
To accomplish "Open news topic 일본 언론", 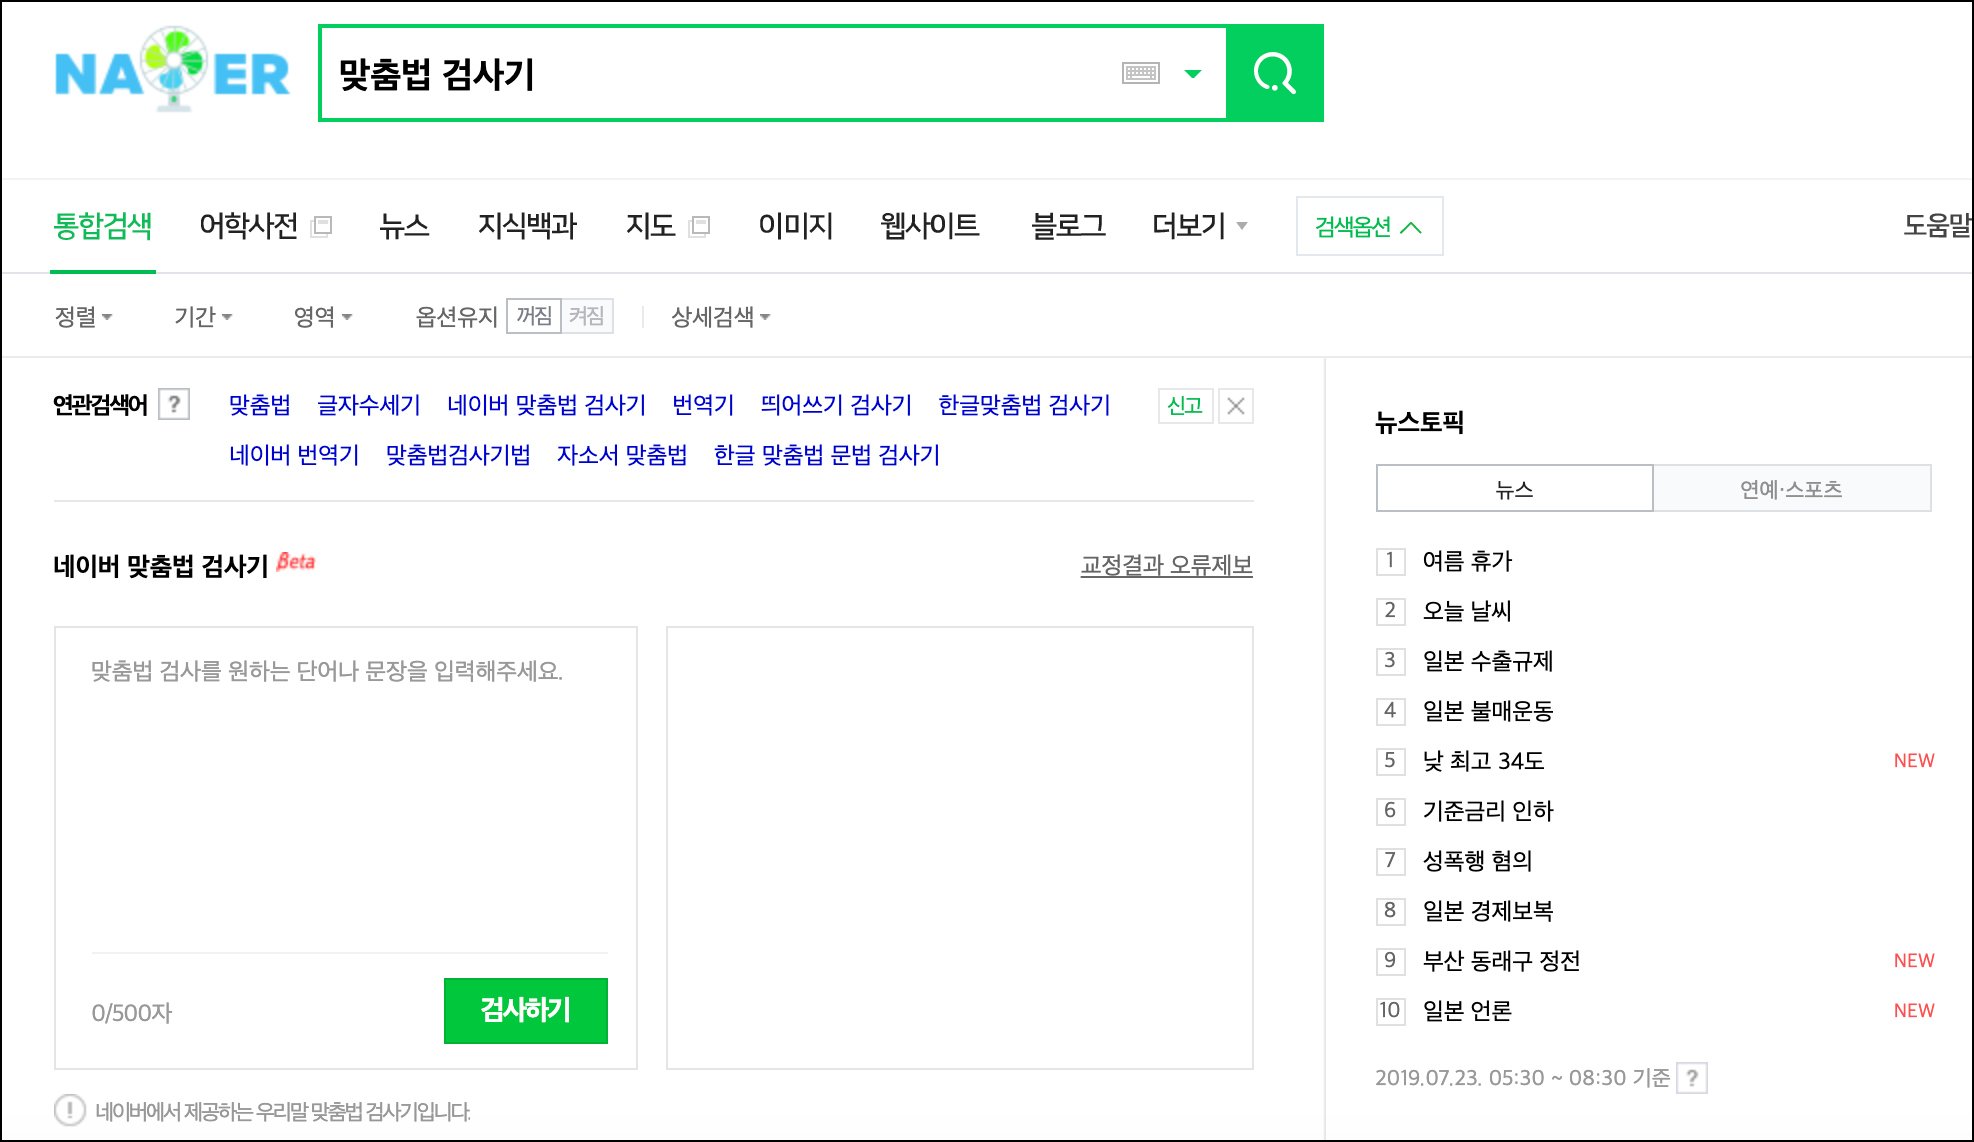I will [x=1467, y=1010].
